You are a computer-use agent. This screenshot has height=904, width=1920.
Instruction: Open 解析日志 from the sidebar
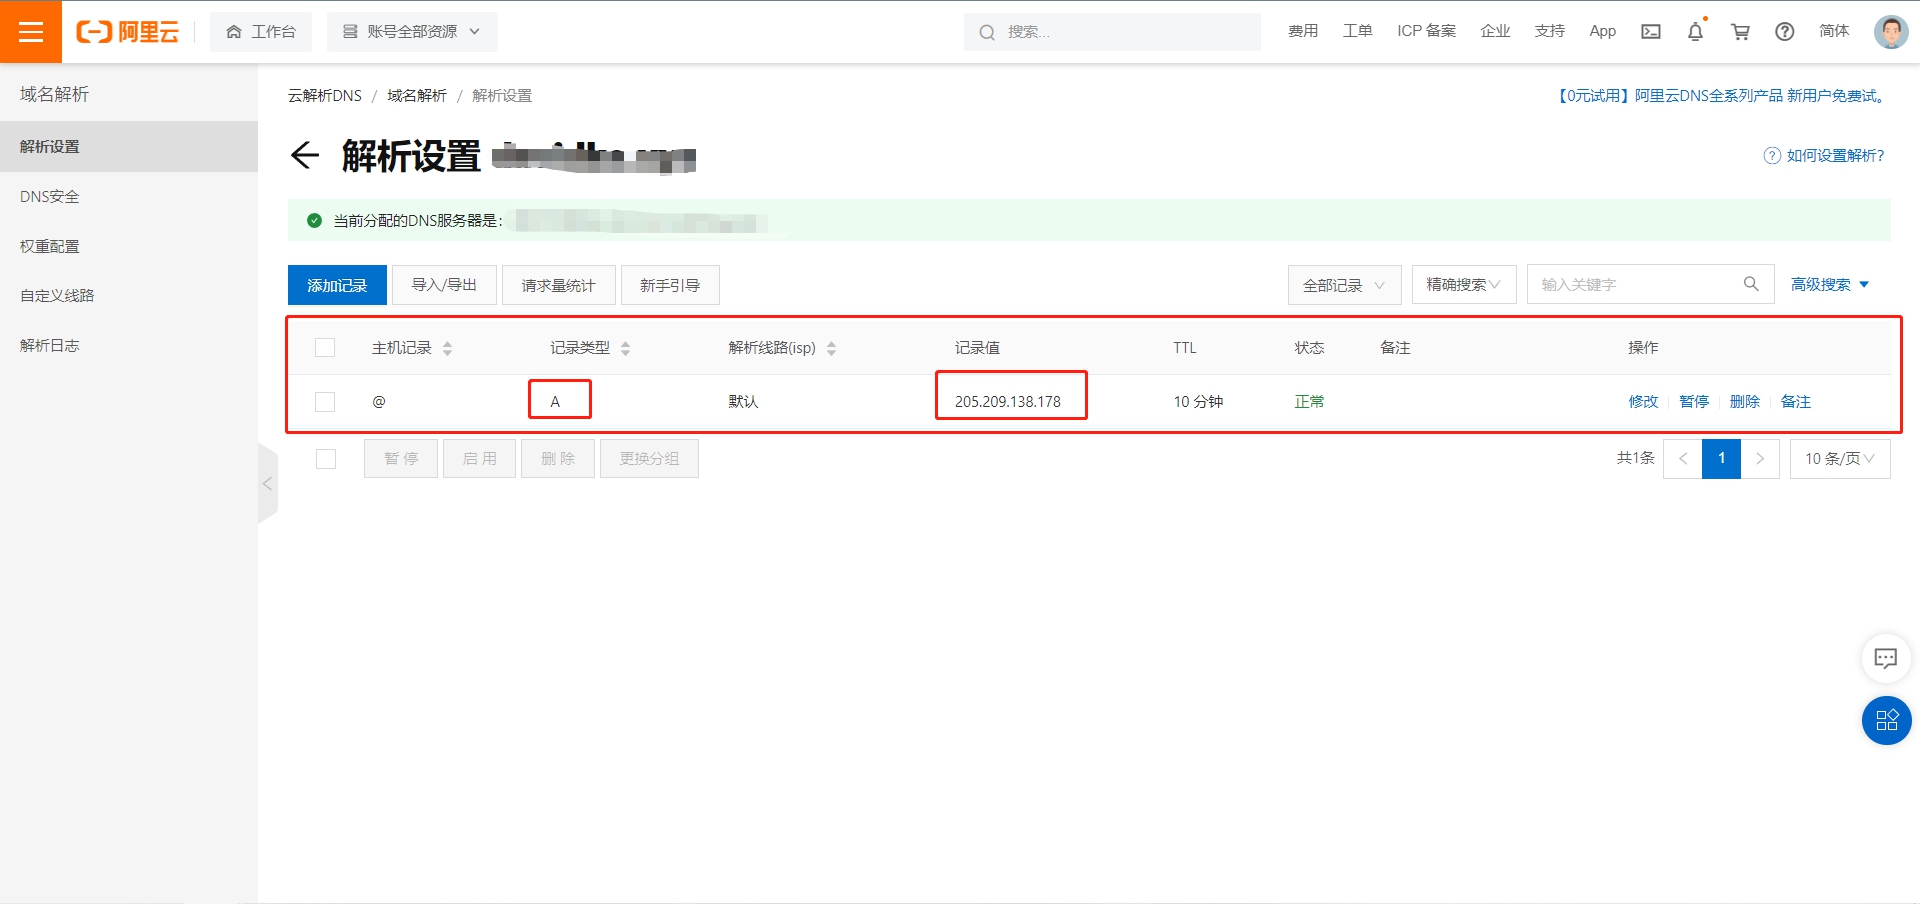click(x=51, y=344)
